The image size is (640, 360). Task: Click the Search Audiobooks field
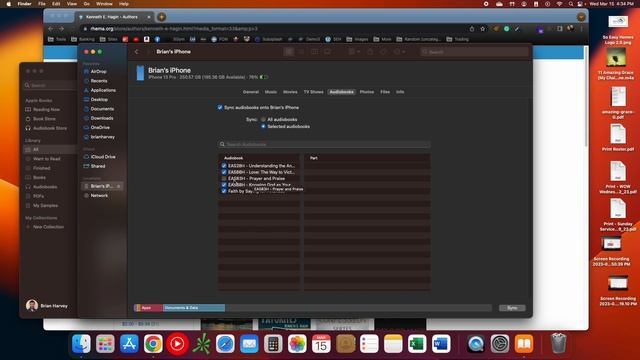click(x=324, y=144)
